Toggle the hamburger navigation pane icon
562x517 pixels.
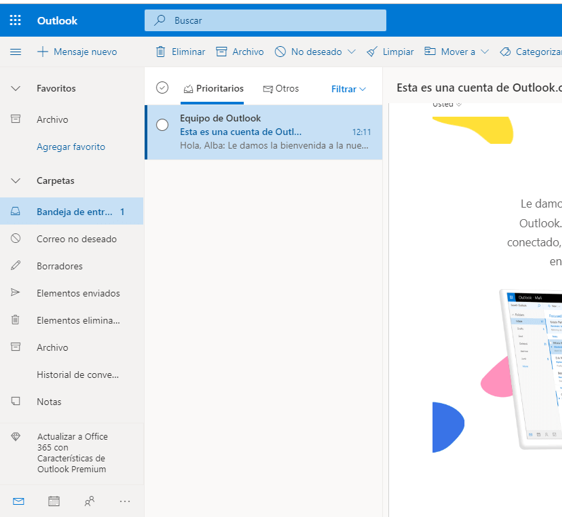point(15,52)
